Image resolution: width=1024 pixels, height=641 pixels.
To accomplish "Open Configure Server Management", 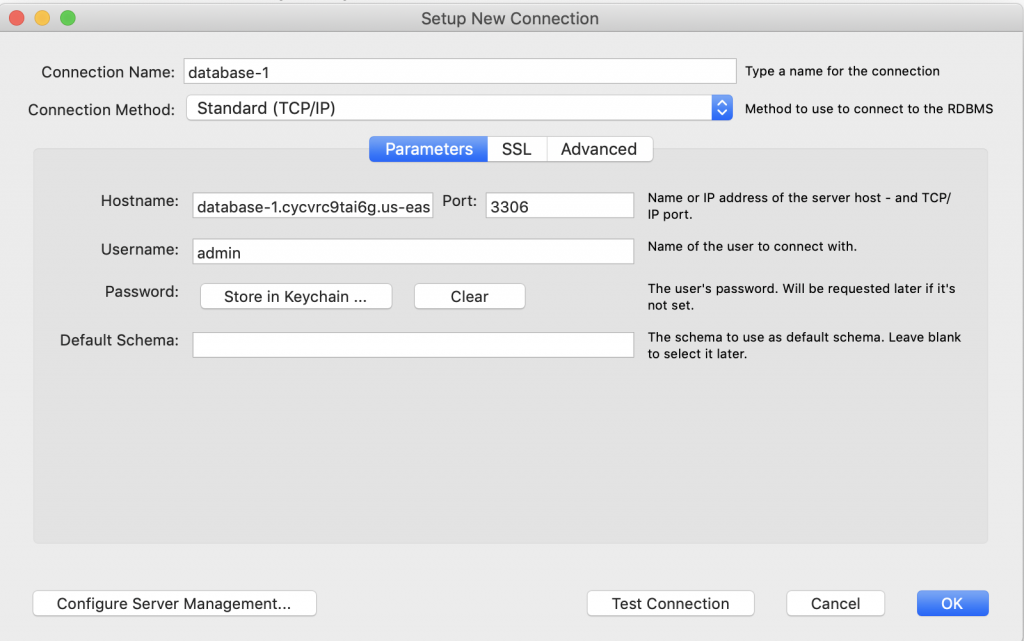I will point(174,603).
